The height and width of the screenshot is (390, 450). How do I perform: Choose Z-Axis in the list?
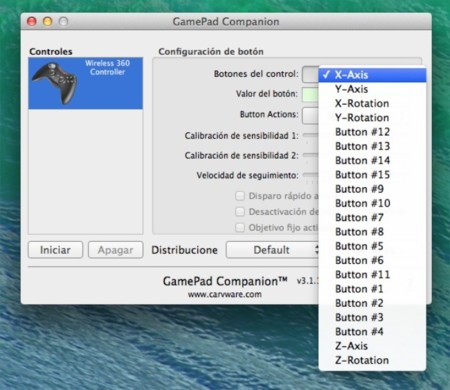[x=372, y=346]
